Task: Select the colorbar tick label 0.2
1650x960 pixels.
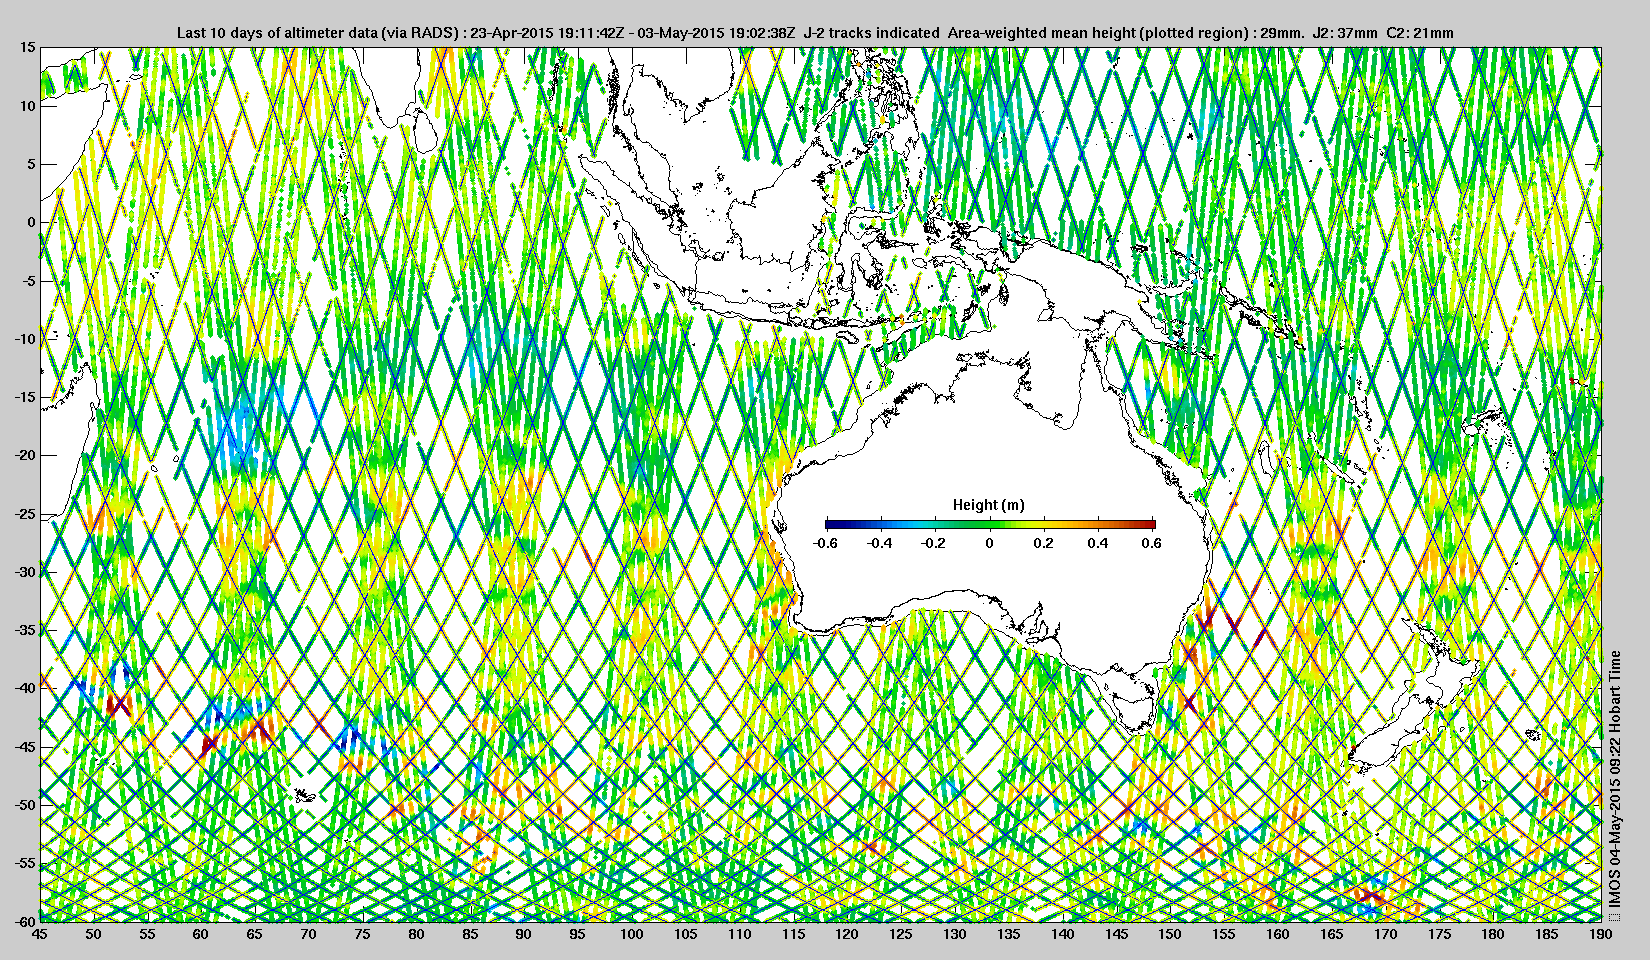Action: 1043,543
